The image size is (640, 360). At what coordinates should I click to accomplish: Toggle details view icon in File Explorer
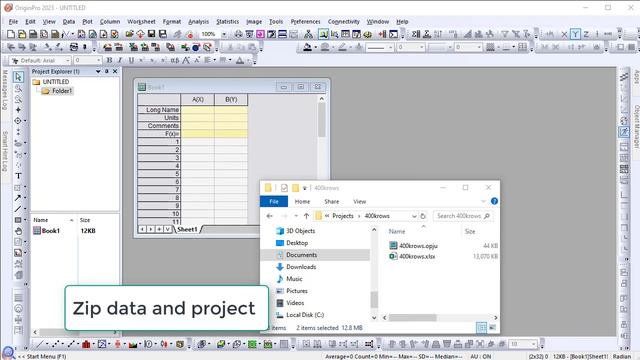point(482,327)
